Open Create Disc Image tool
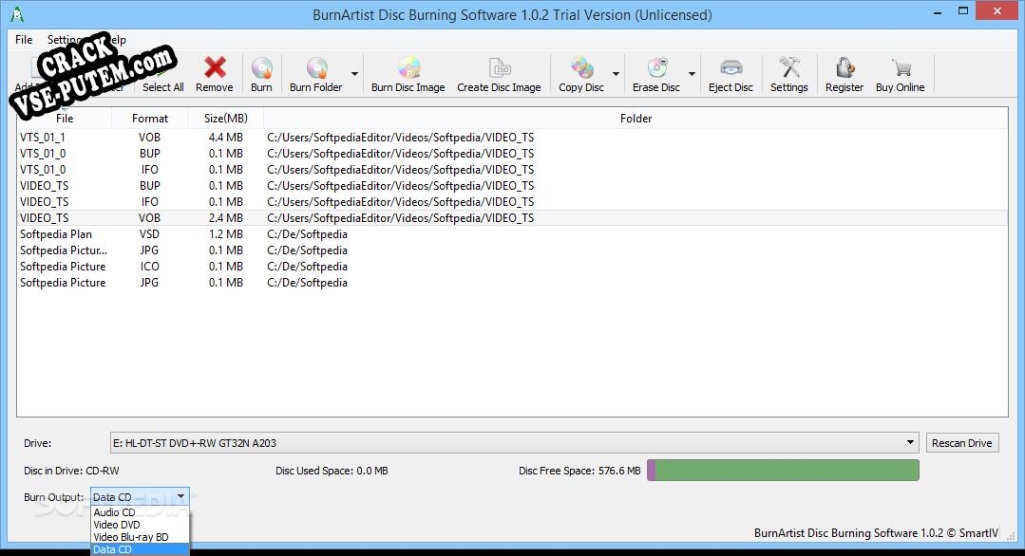 click(x=499, y=74)
